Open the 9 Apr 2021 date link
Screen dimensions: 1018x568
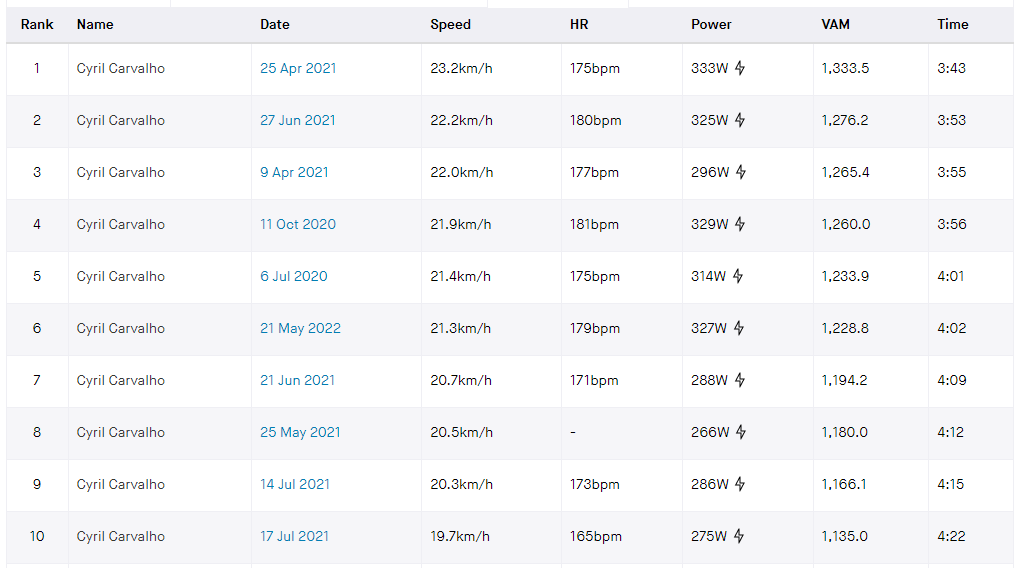[x=294, y=172]
